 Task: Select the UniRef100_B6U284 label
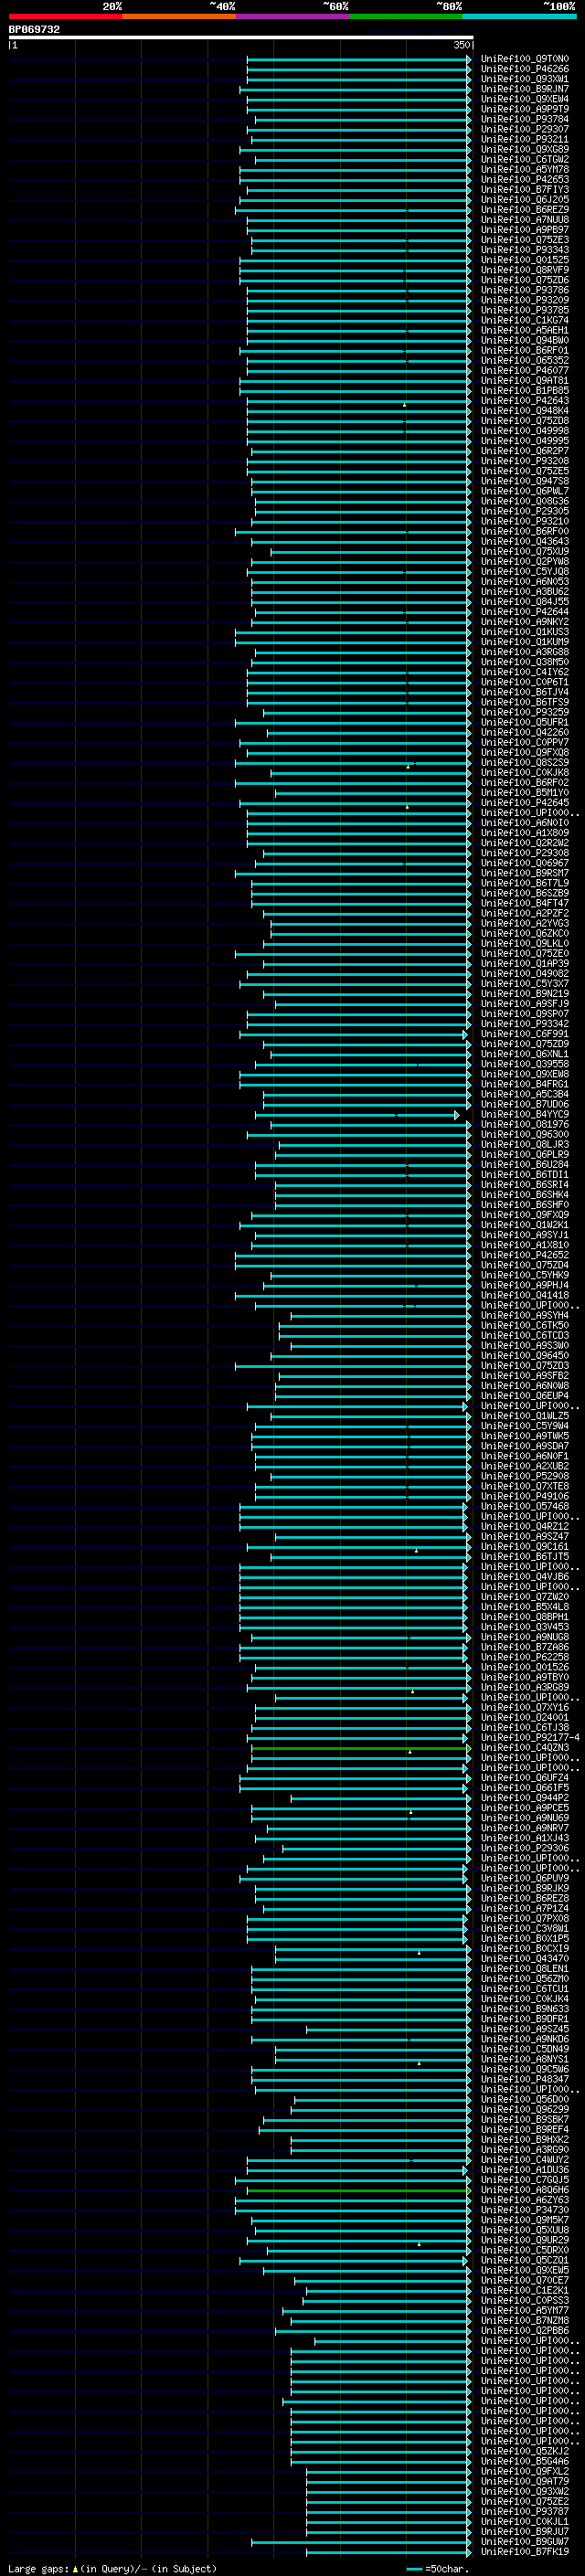click(x=524, y=1164)
